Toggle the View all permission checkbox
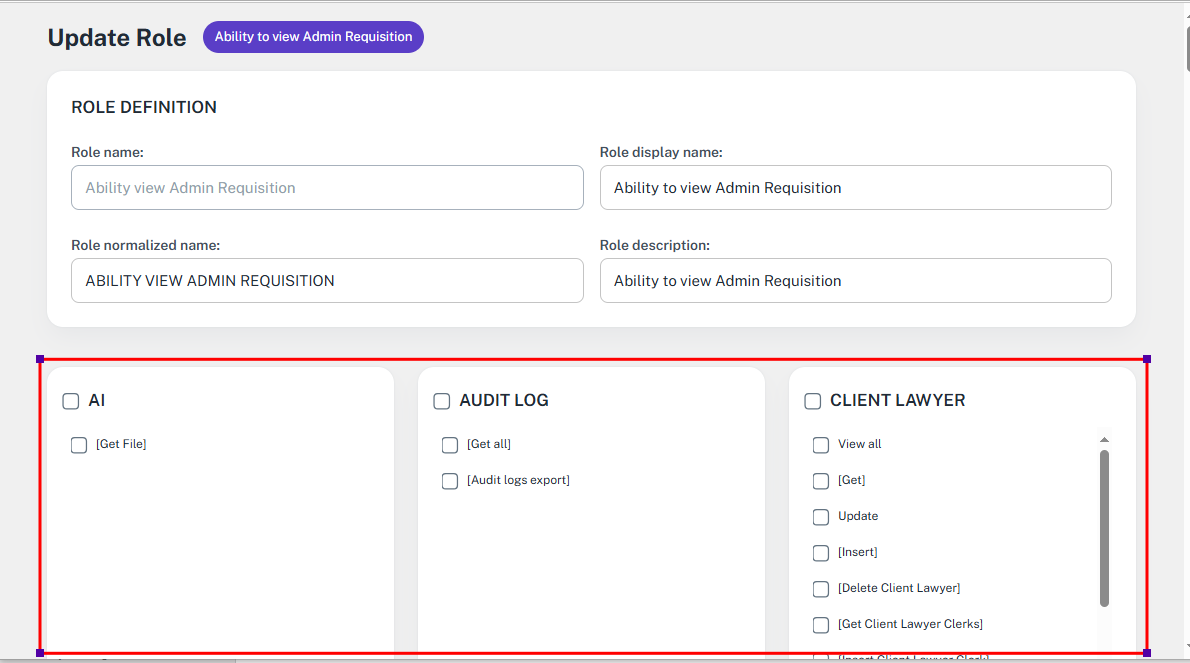Screen dimensions: 1190x663 pos(821,445)
